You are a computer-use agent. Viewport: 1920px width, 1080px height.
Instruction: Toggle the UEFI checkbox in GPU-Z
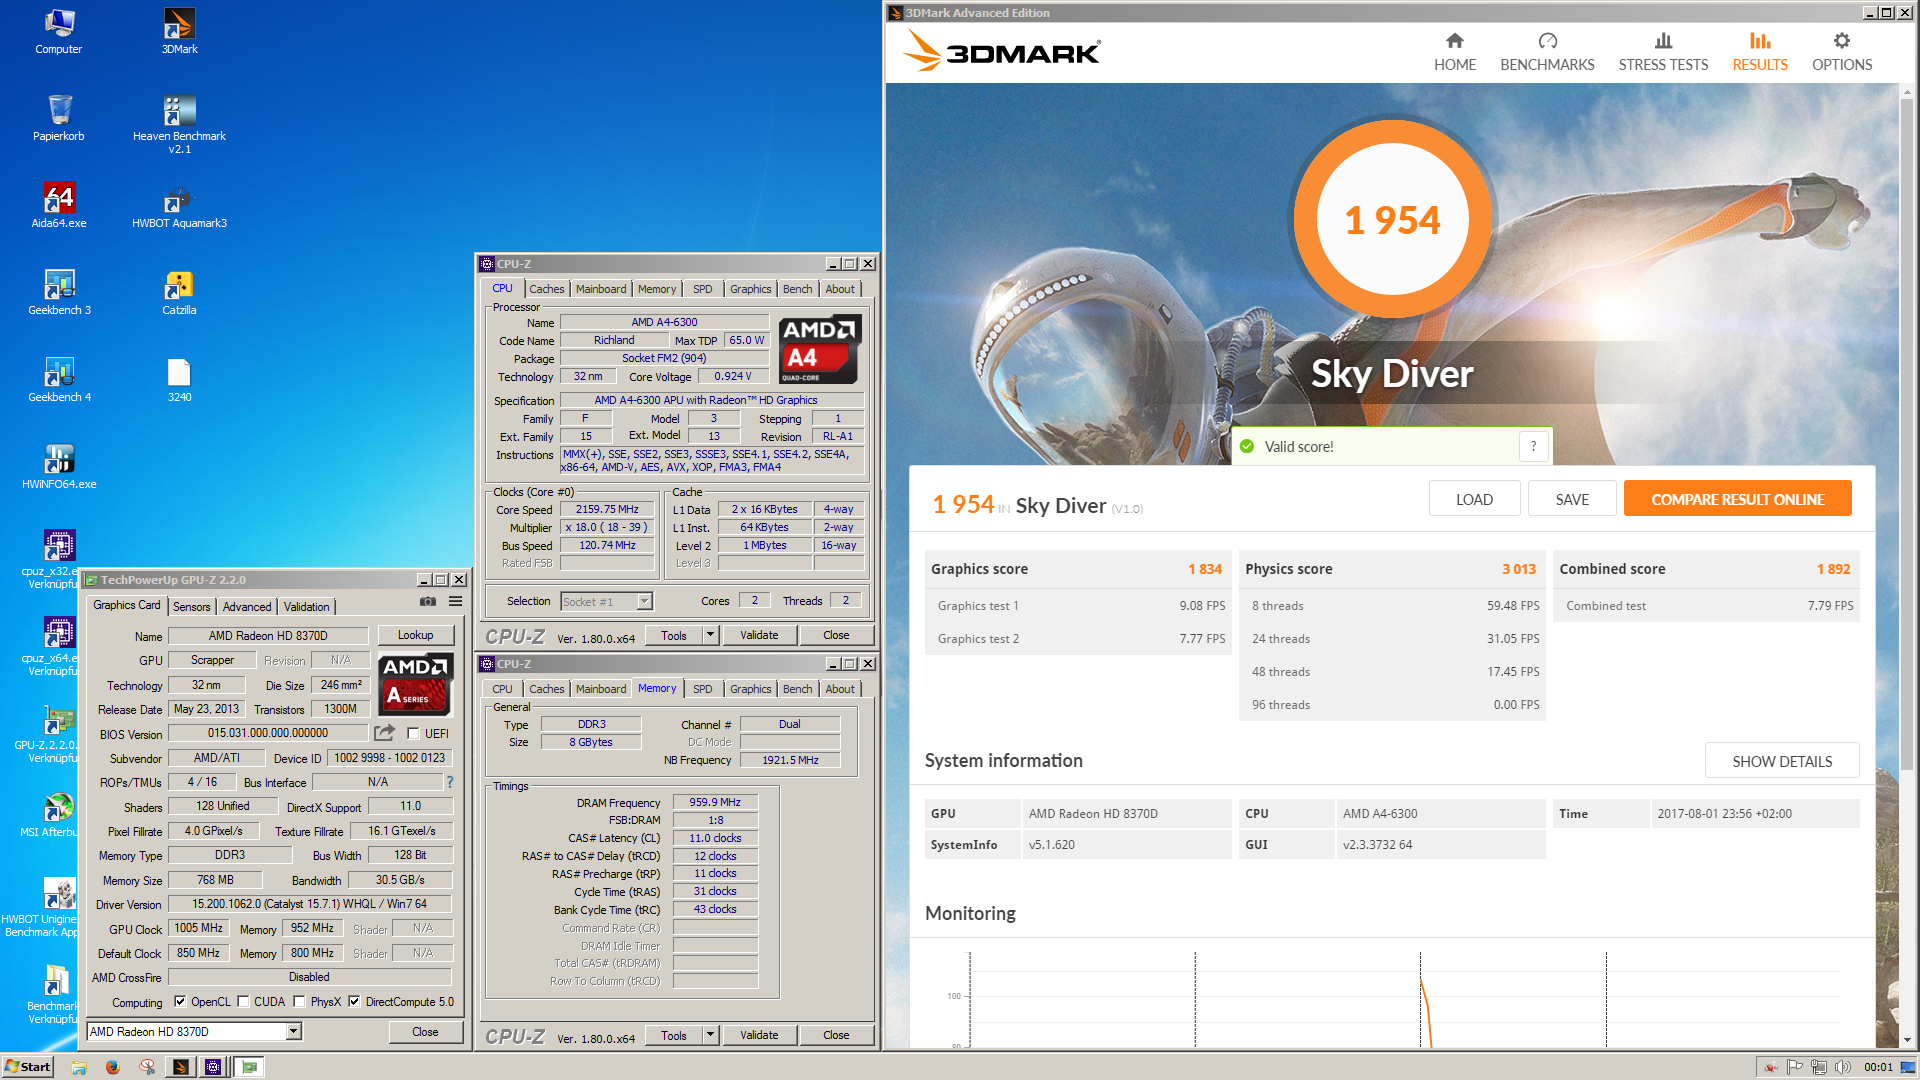pos(413,733)
